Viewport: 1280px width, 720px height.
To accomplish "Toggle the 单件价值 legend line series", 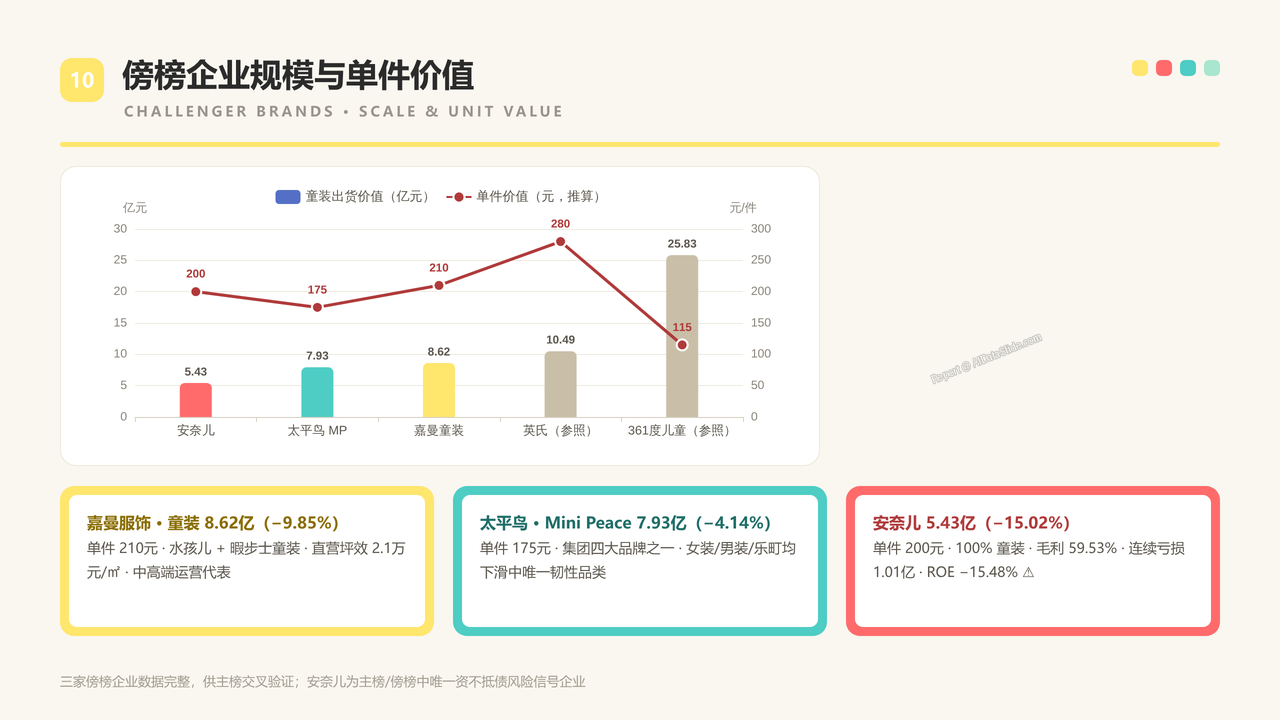I will tap(525, 197).
